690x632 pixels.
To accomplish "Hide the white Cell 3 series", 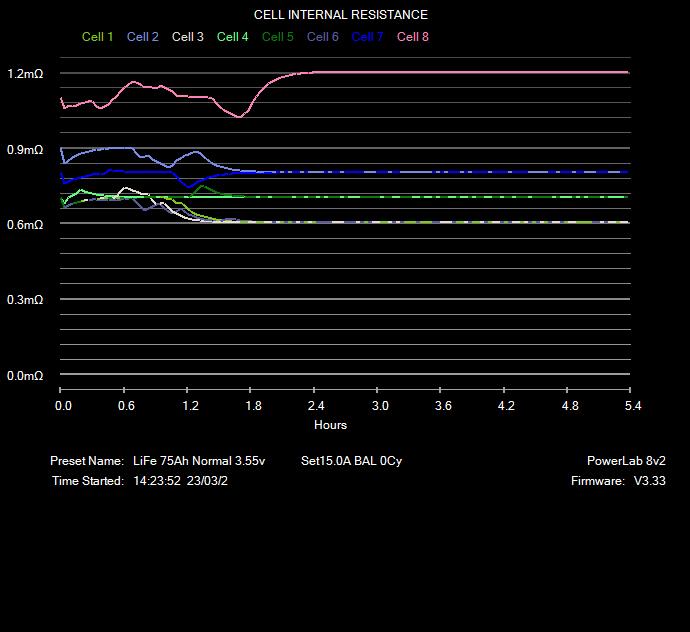I will [187, 37].
